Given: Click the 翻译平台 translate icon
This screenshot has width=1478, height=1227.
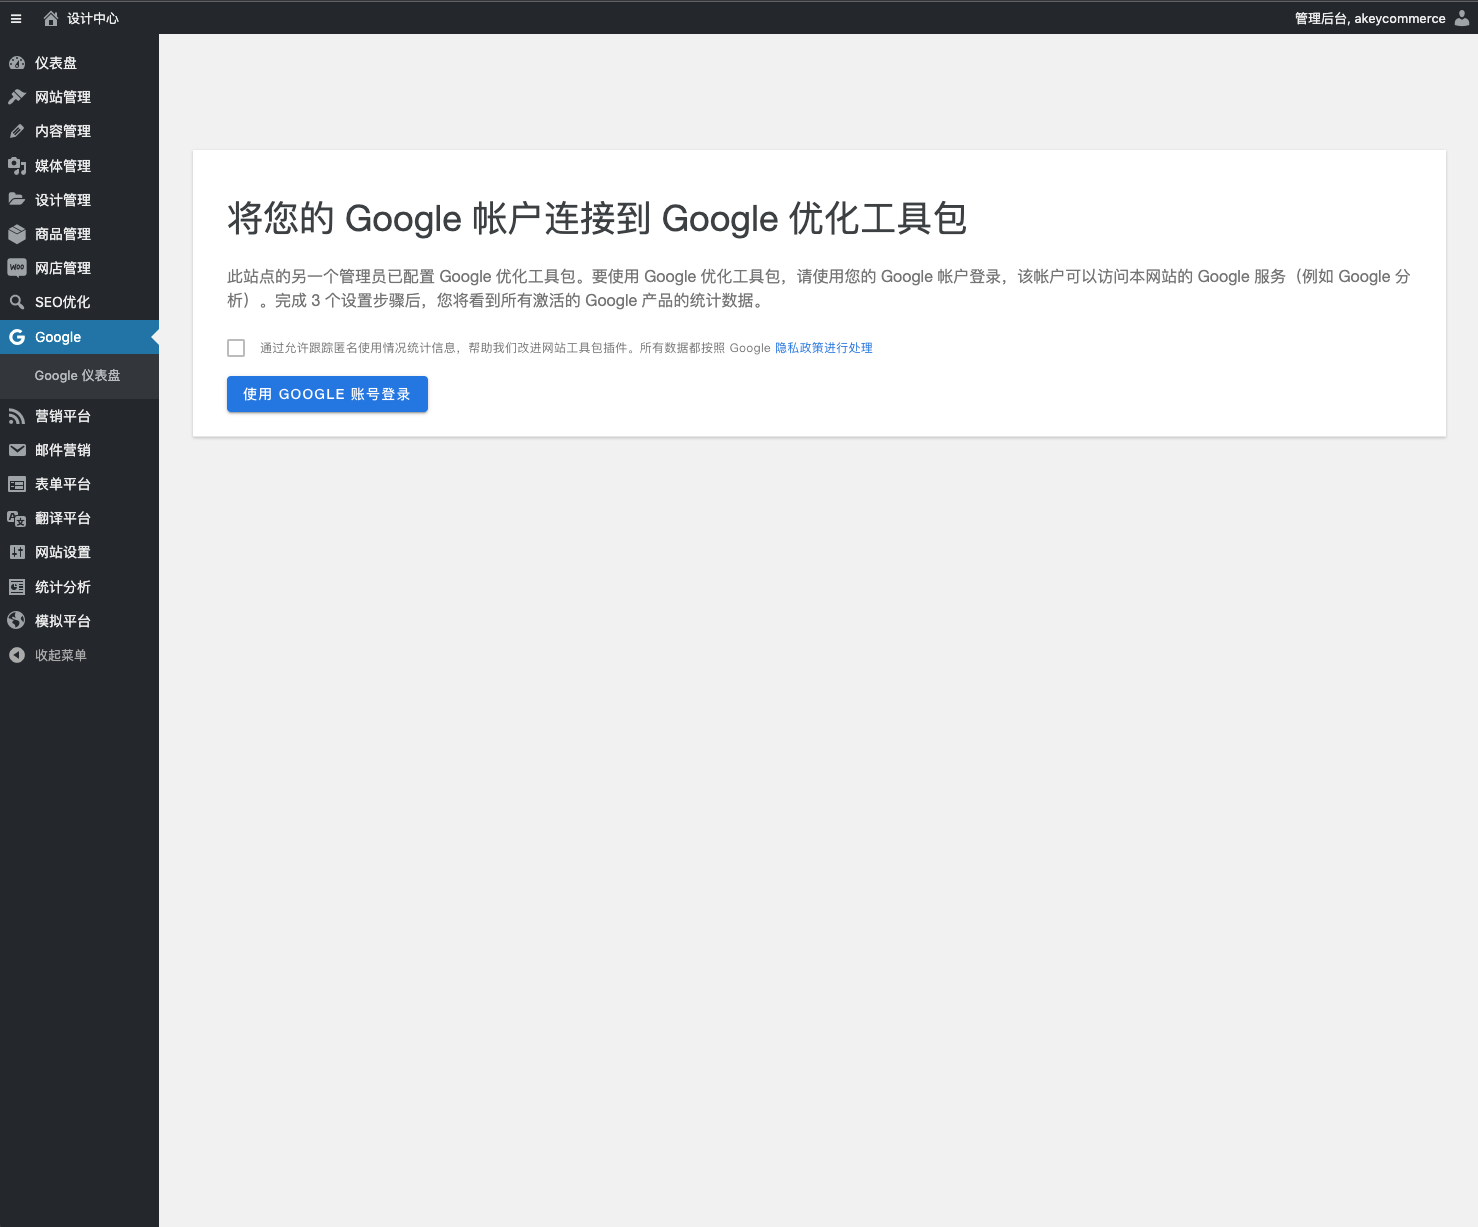Looking at the screenshot, I should coord(17,518).
